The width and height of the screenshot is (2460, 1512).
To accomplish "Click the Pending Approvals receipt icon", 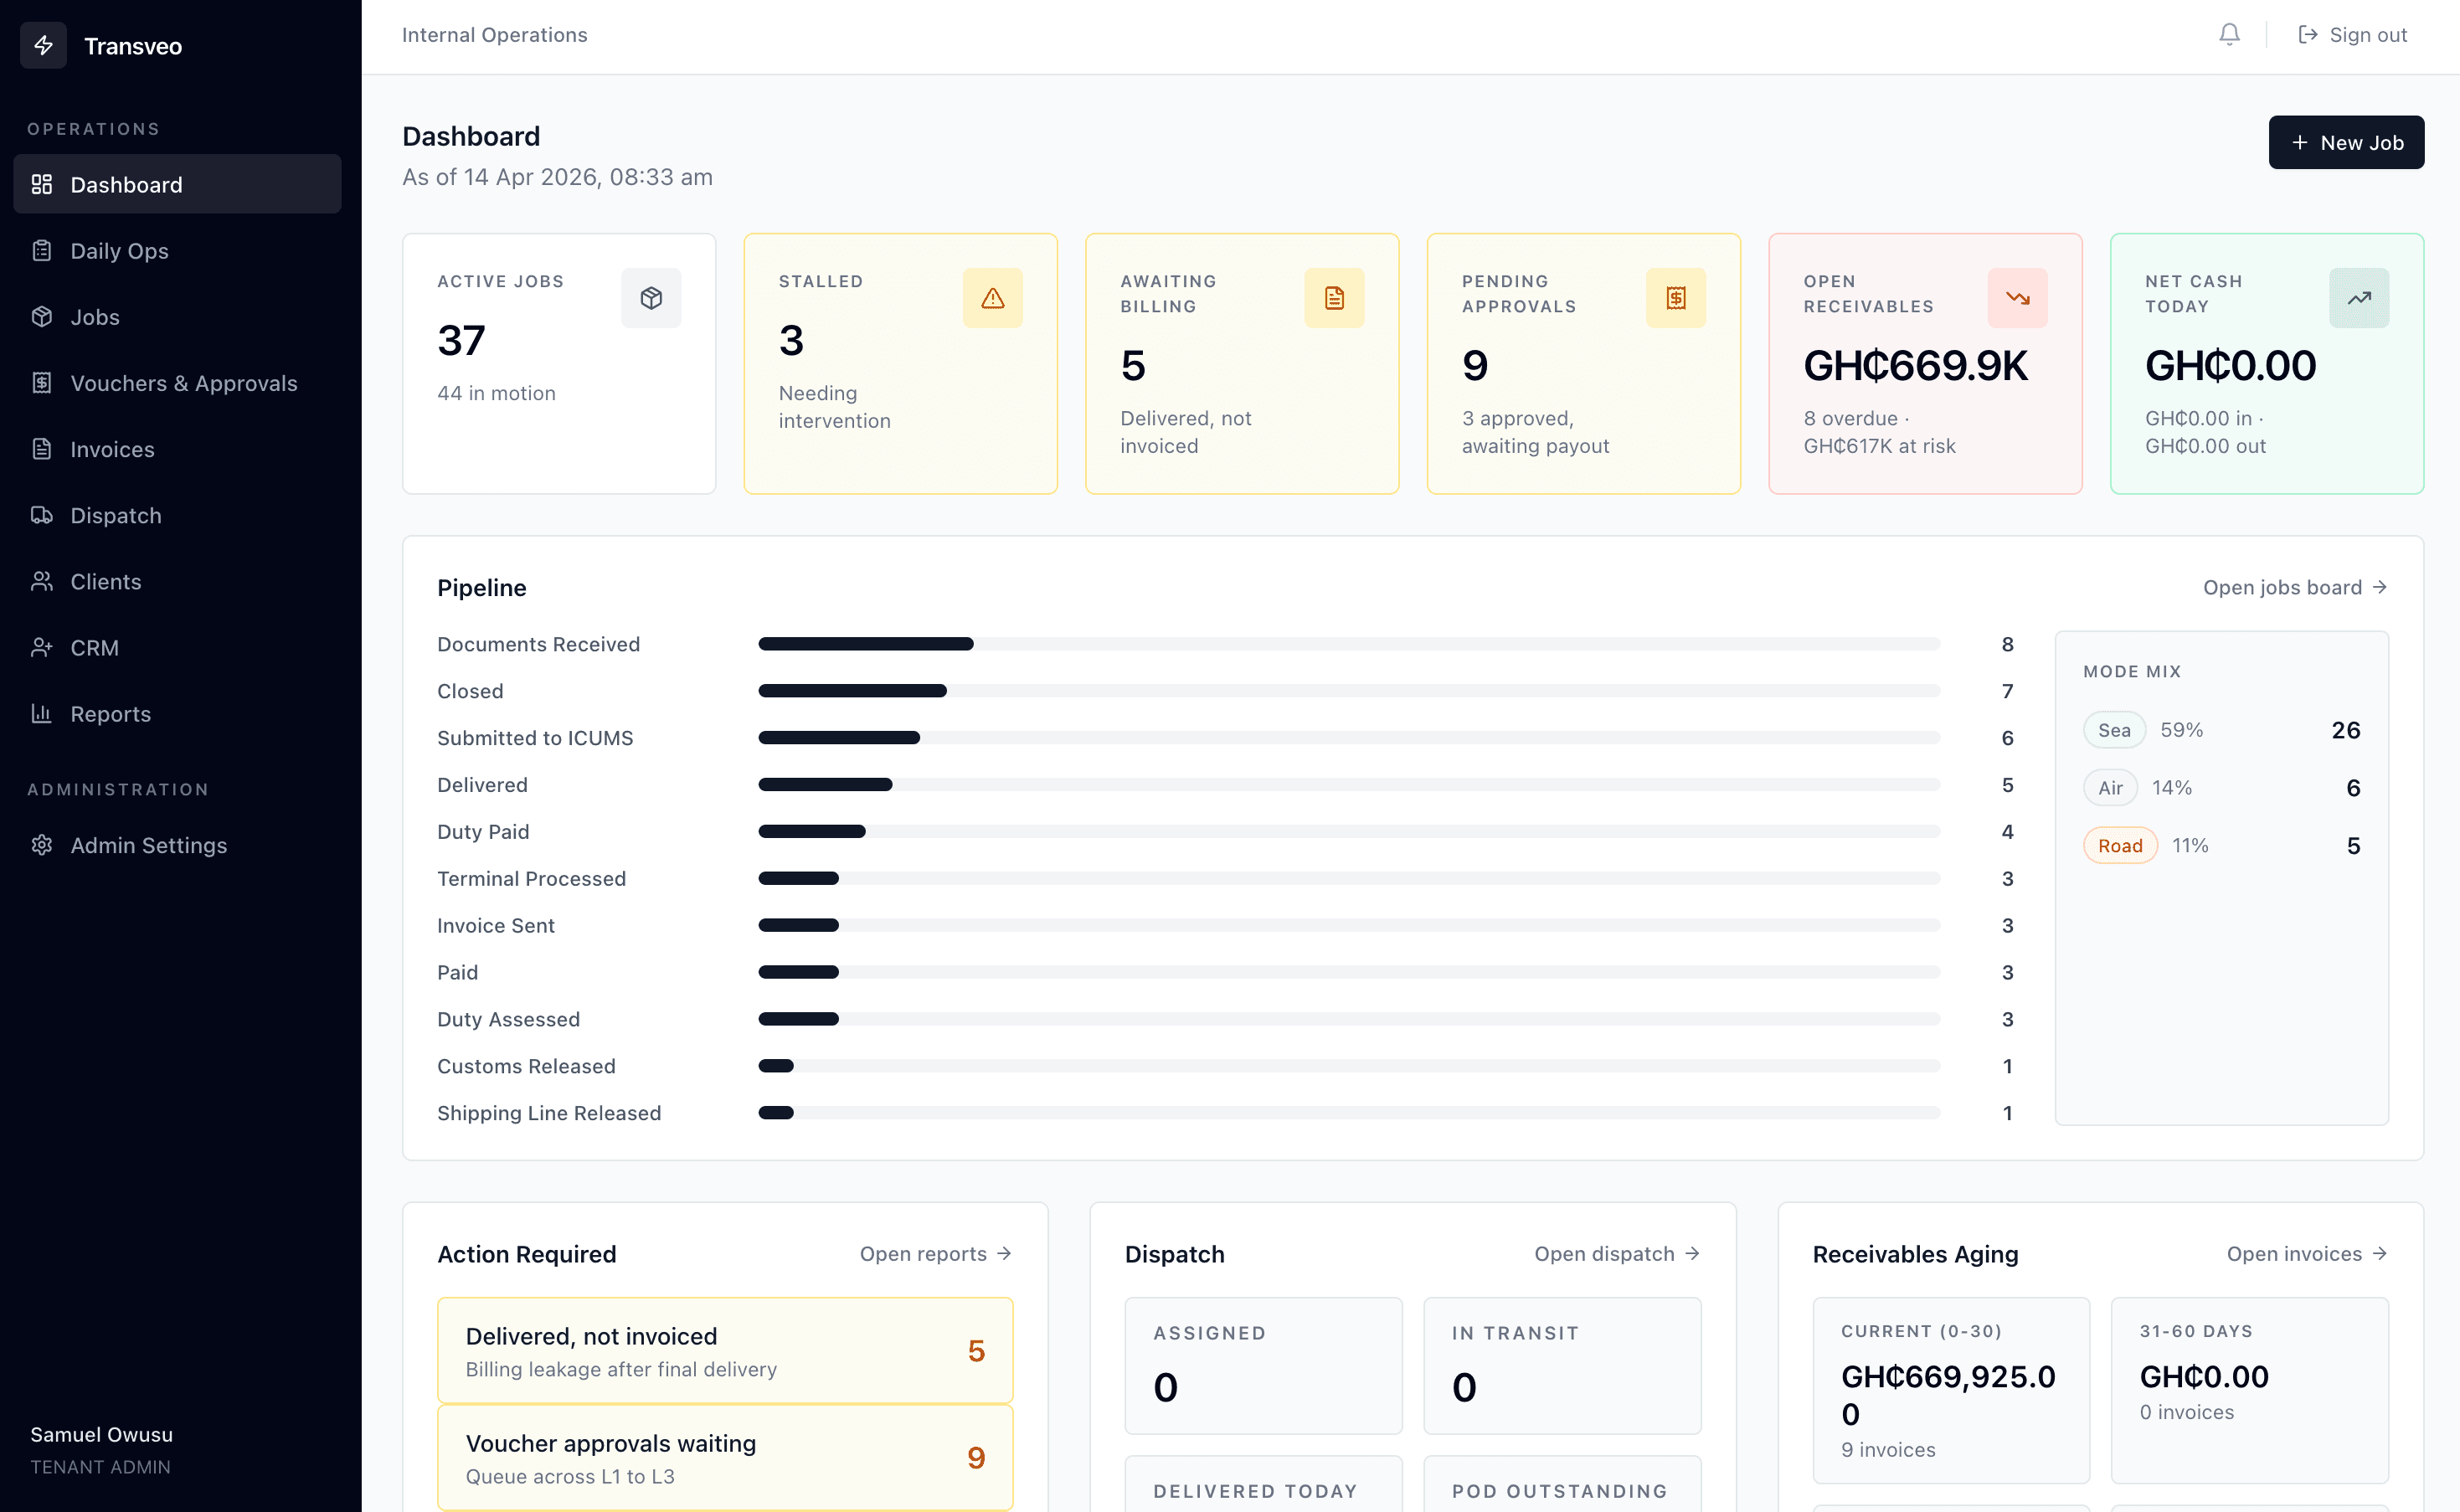I will [x=1676, y=298].
